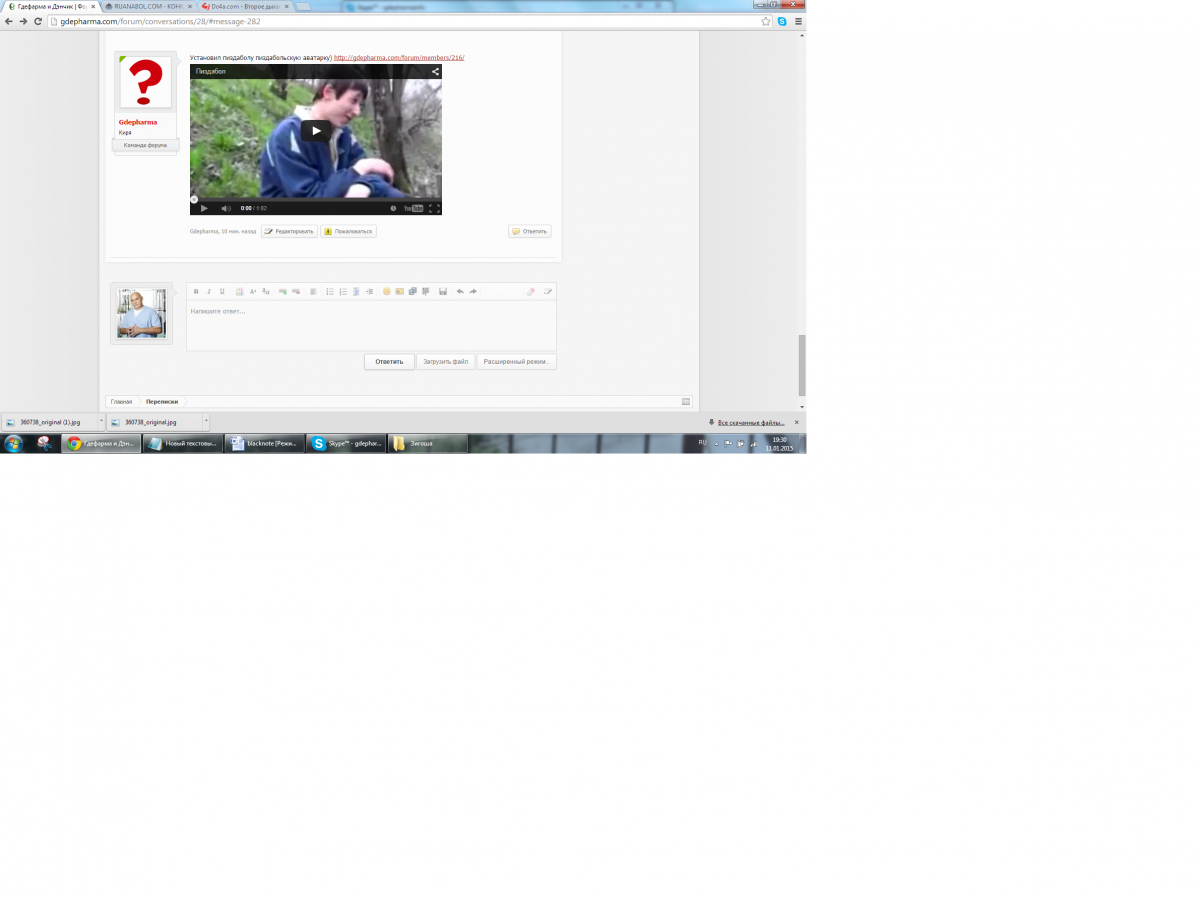Viewport: 1200px width, 900px height.
Task: Click the share icon on video
Action: tap(435, 72)
